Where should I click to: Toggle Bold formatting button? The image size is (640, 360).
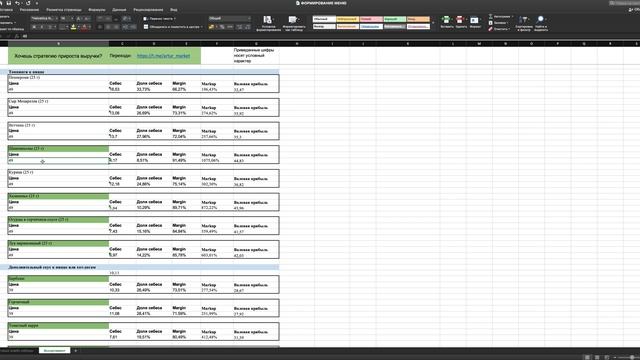click(34, 27)
